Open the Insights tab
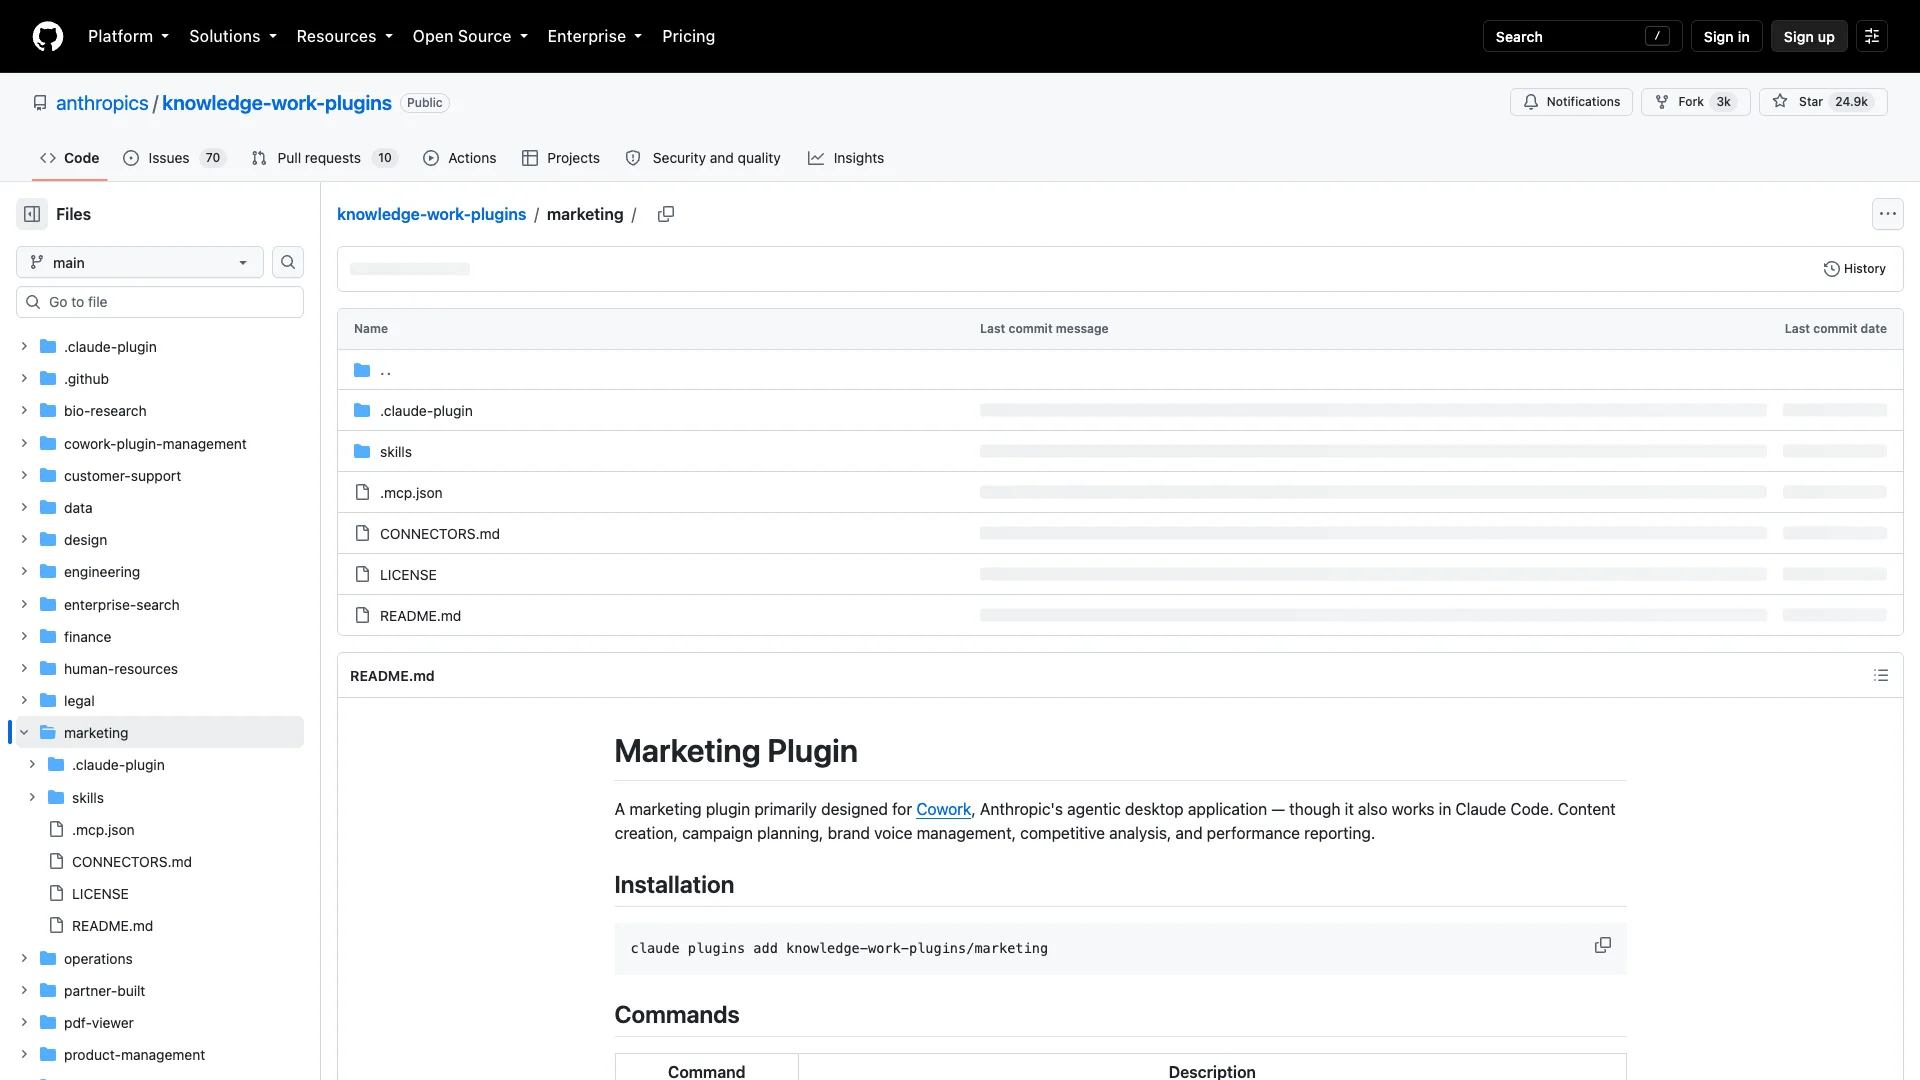The width and height of the screenshot is (1920, 1080). [x=846, y=158]
